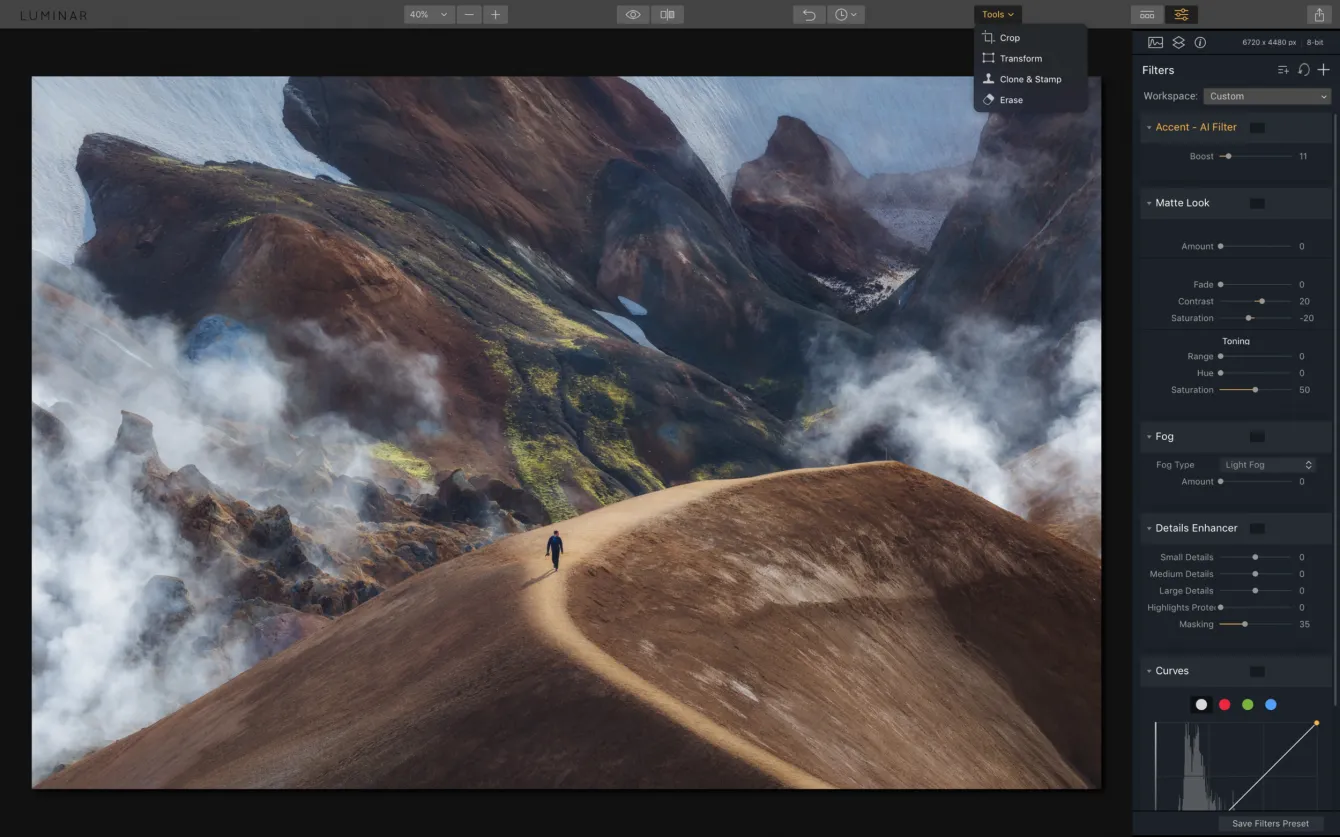Click the eye preview icon
The height and width of the screenshot is (837, 1340).
[x=632, y=15]
